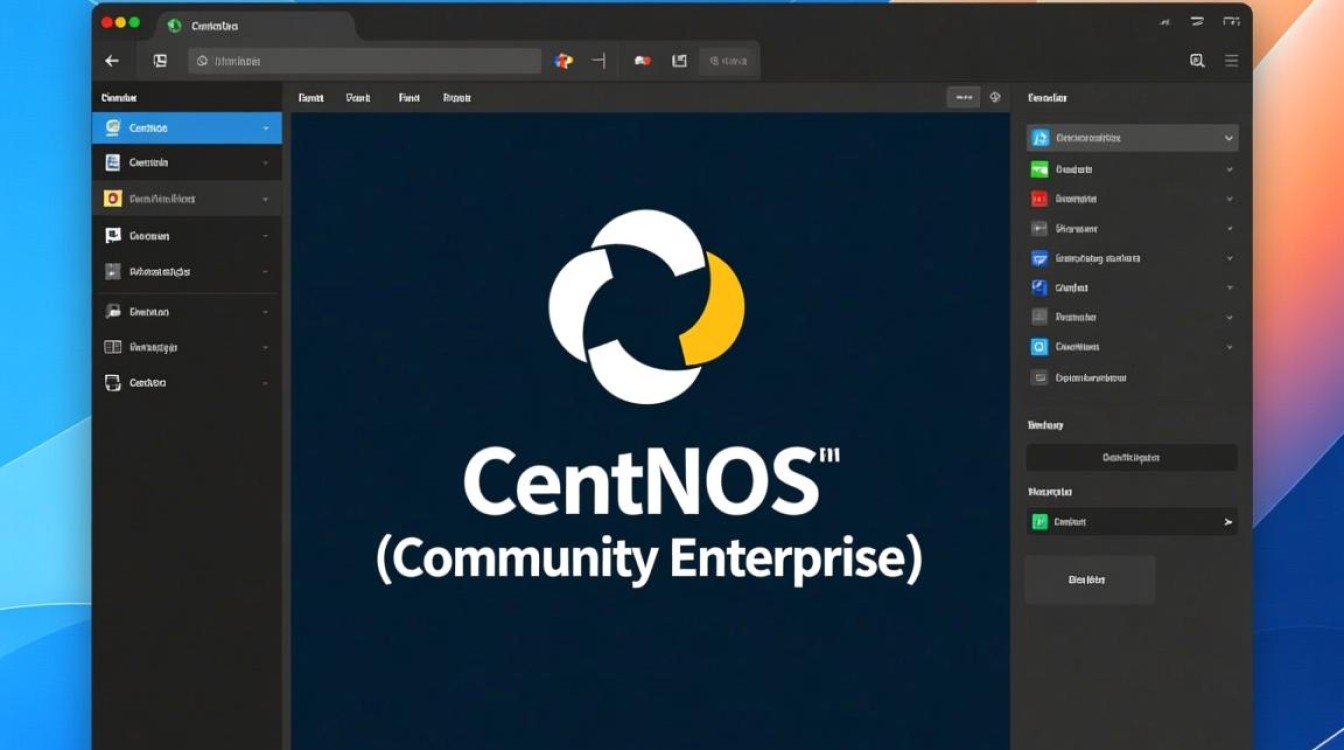Click the red and white toolbar icon

[643, 61]
